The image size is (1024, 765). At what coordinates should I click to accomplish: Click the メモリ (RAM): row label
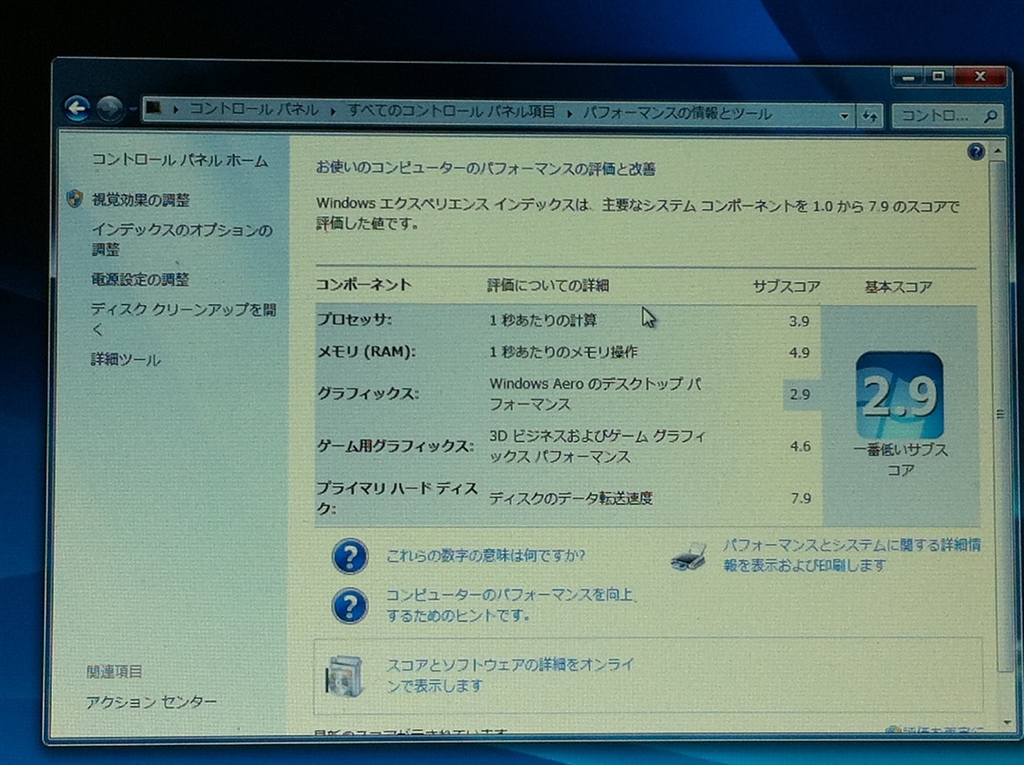click(366, 351)
